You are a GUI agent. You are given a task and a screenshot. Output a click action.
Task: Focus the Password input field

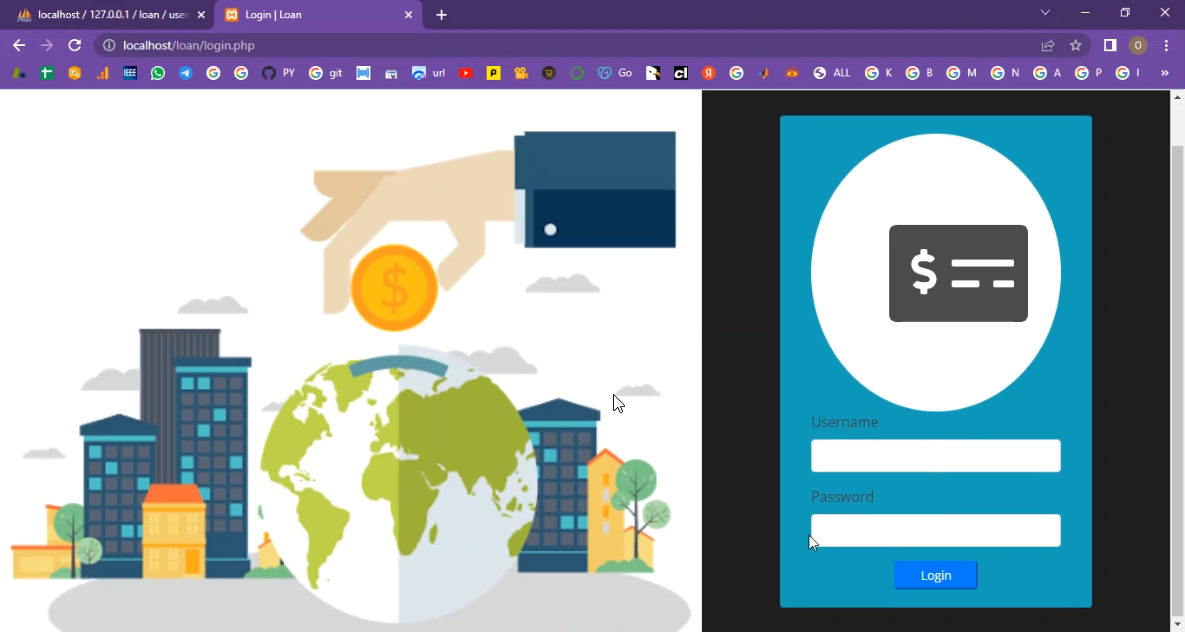click(936, 530)
